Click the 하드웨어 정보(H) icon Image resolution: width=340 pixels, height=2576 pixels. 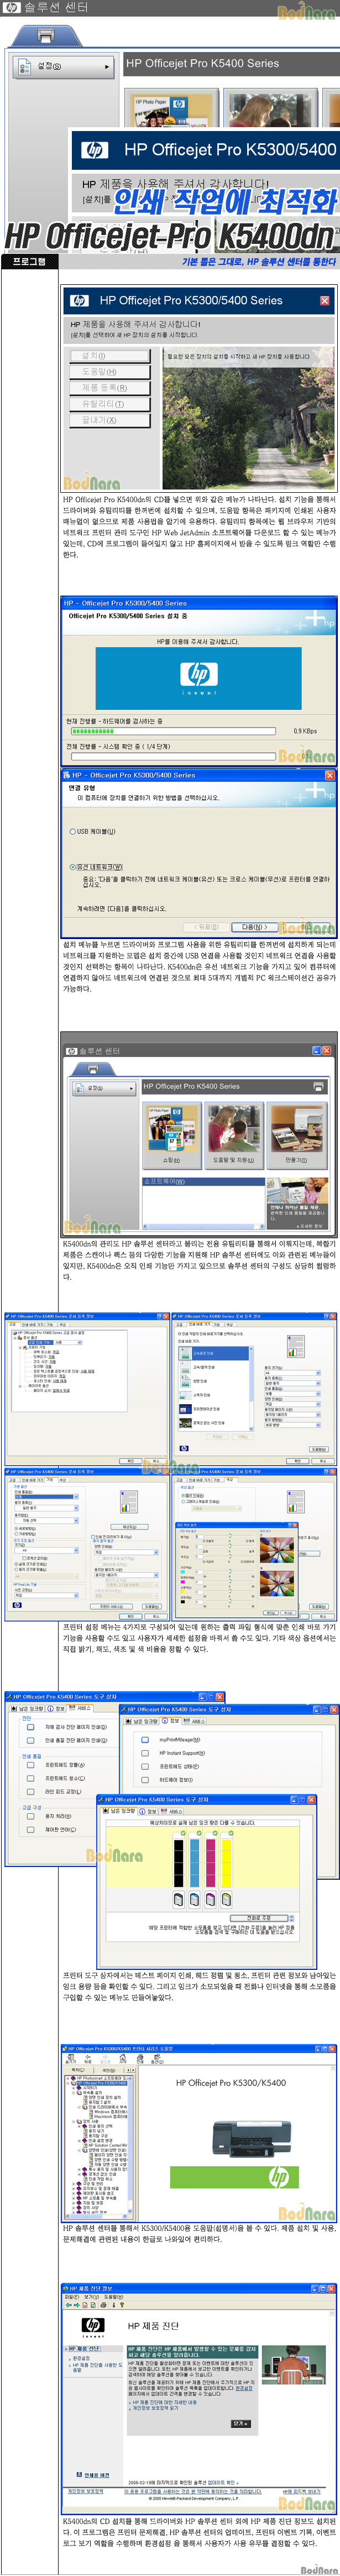coord(146,1779)
